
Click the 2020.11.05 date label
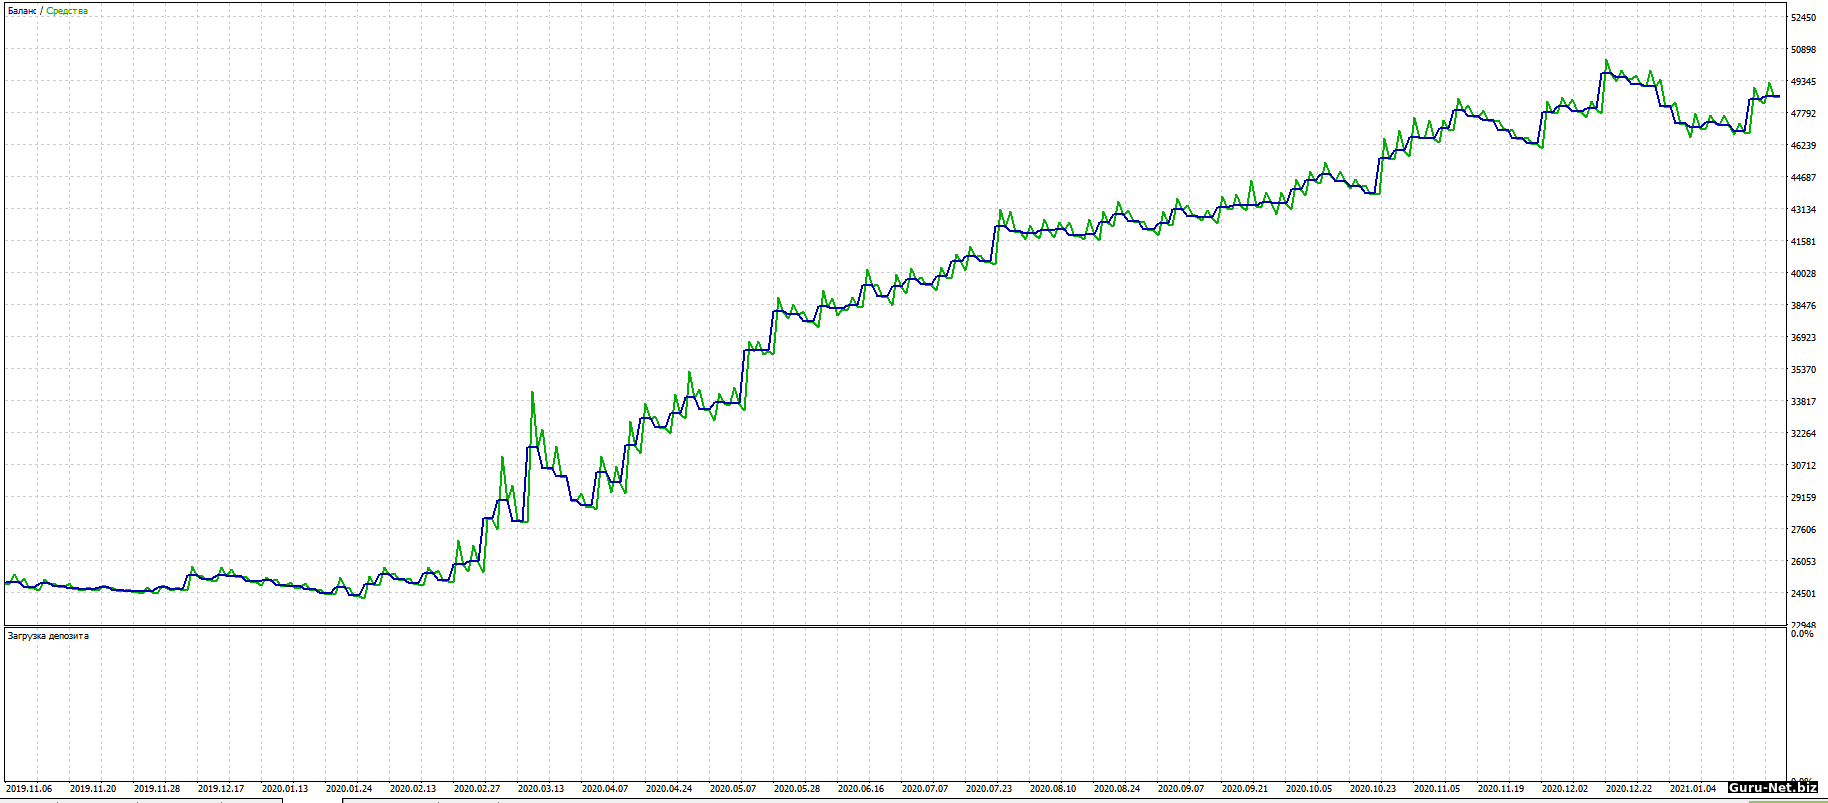click(x=1437, y=789)
